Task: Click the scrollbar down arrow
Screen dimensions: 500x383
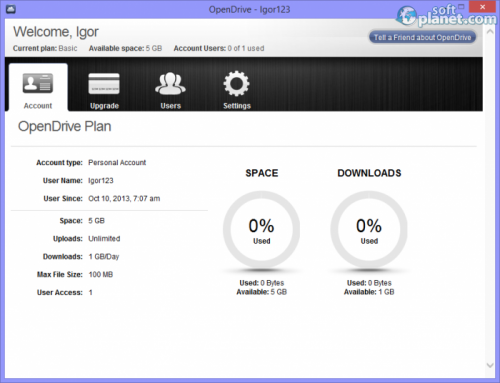Action: tap(490, 365)
